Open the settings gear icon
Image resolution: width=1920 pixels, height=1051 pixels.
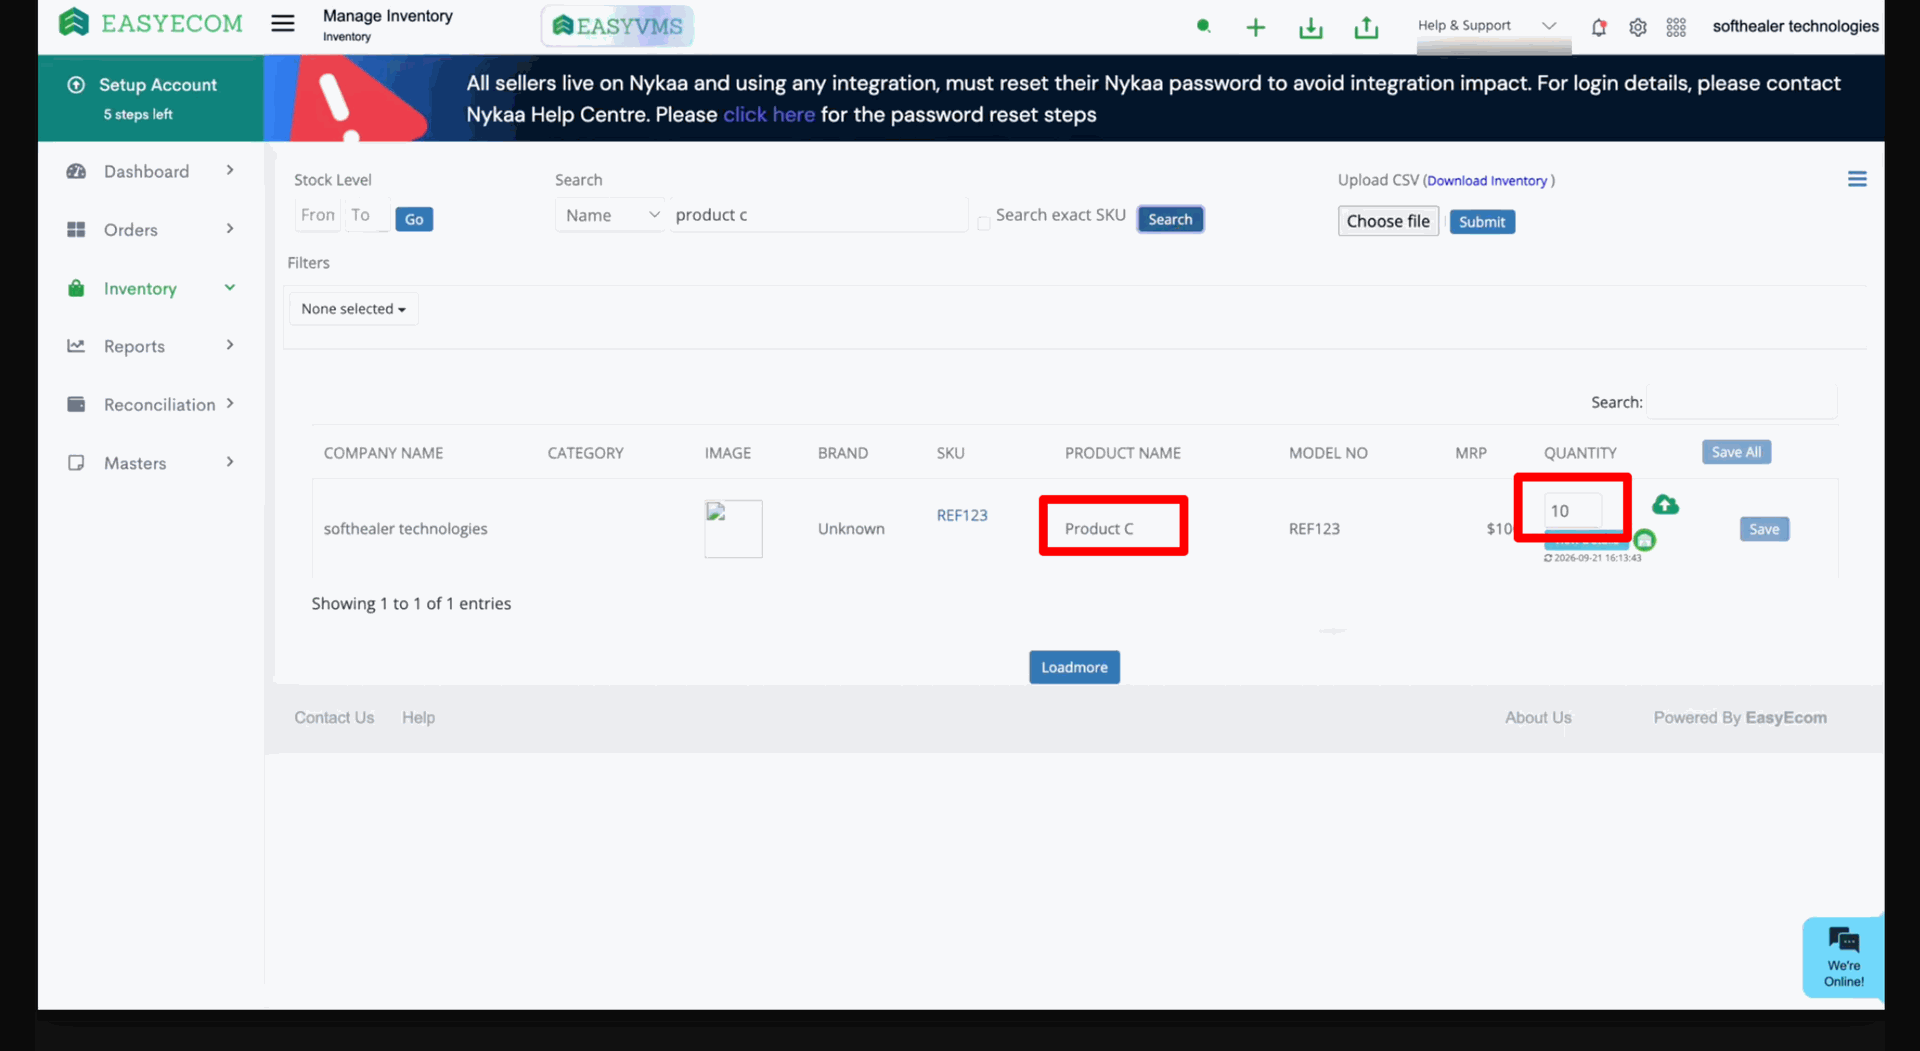[1637, 28]
